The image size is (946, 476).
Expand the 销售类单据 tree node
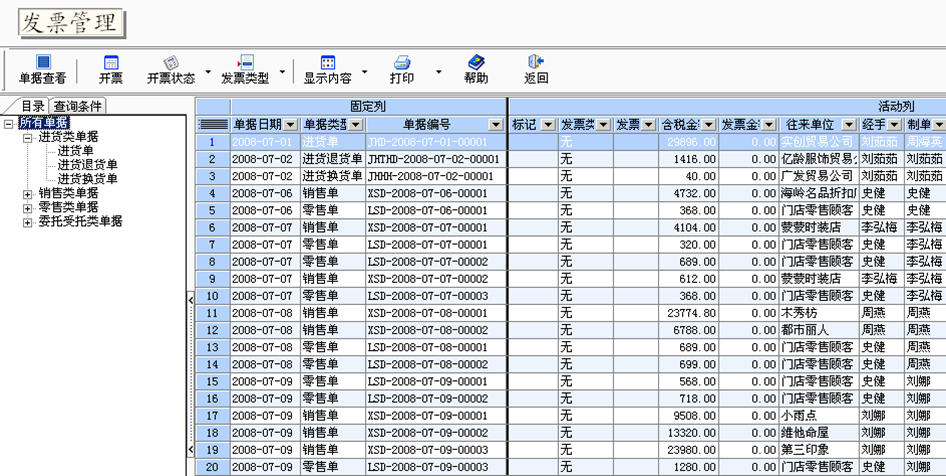click(x=27, y=193)
